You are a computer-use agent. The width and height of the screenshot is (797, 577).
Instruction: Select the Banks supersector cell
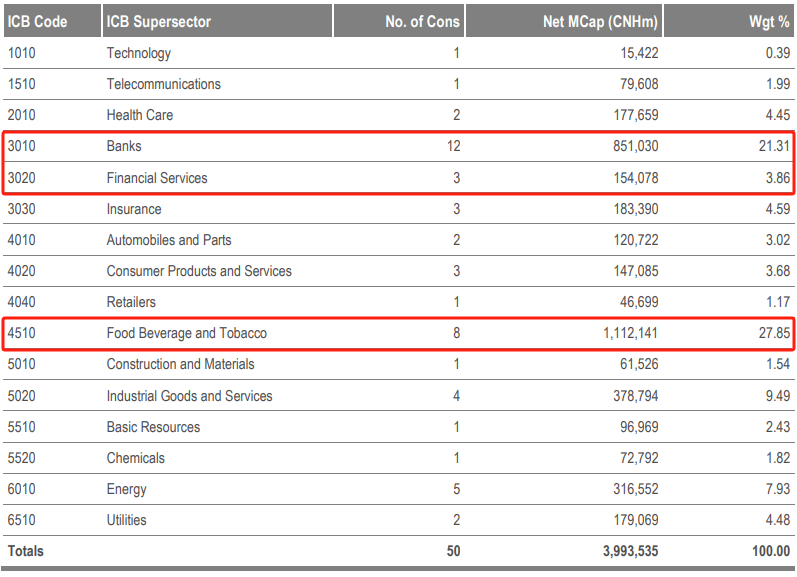124,146
